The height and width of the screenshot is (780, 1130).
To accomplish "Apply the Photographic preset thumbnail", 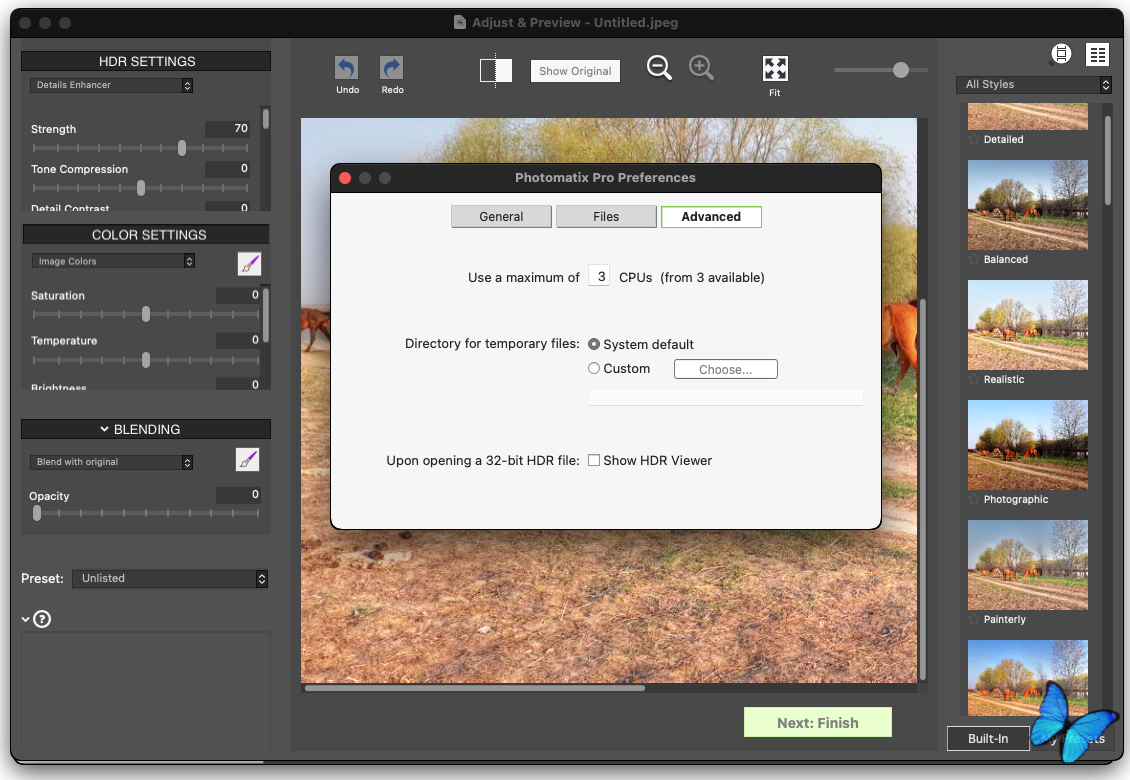I will pyautogui.click(x=1028, y=445).
